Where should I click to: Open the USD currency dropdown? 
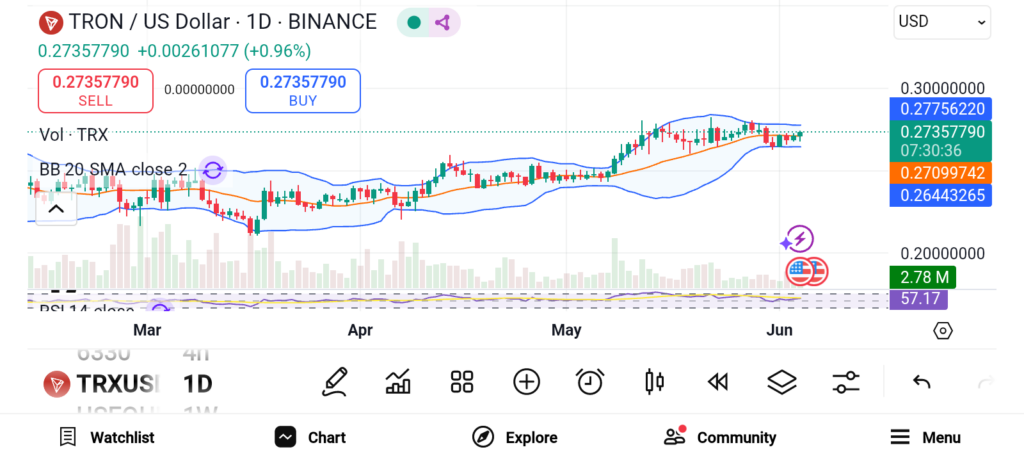pyautogui.click(x=942, y=22)
